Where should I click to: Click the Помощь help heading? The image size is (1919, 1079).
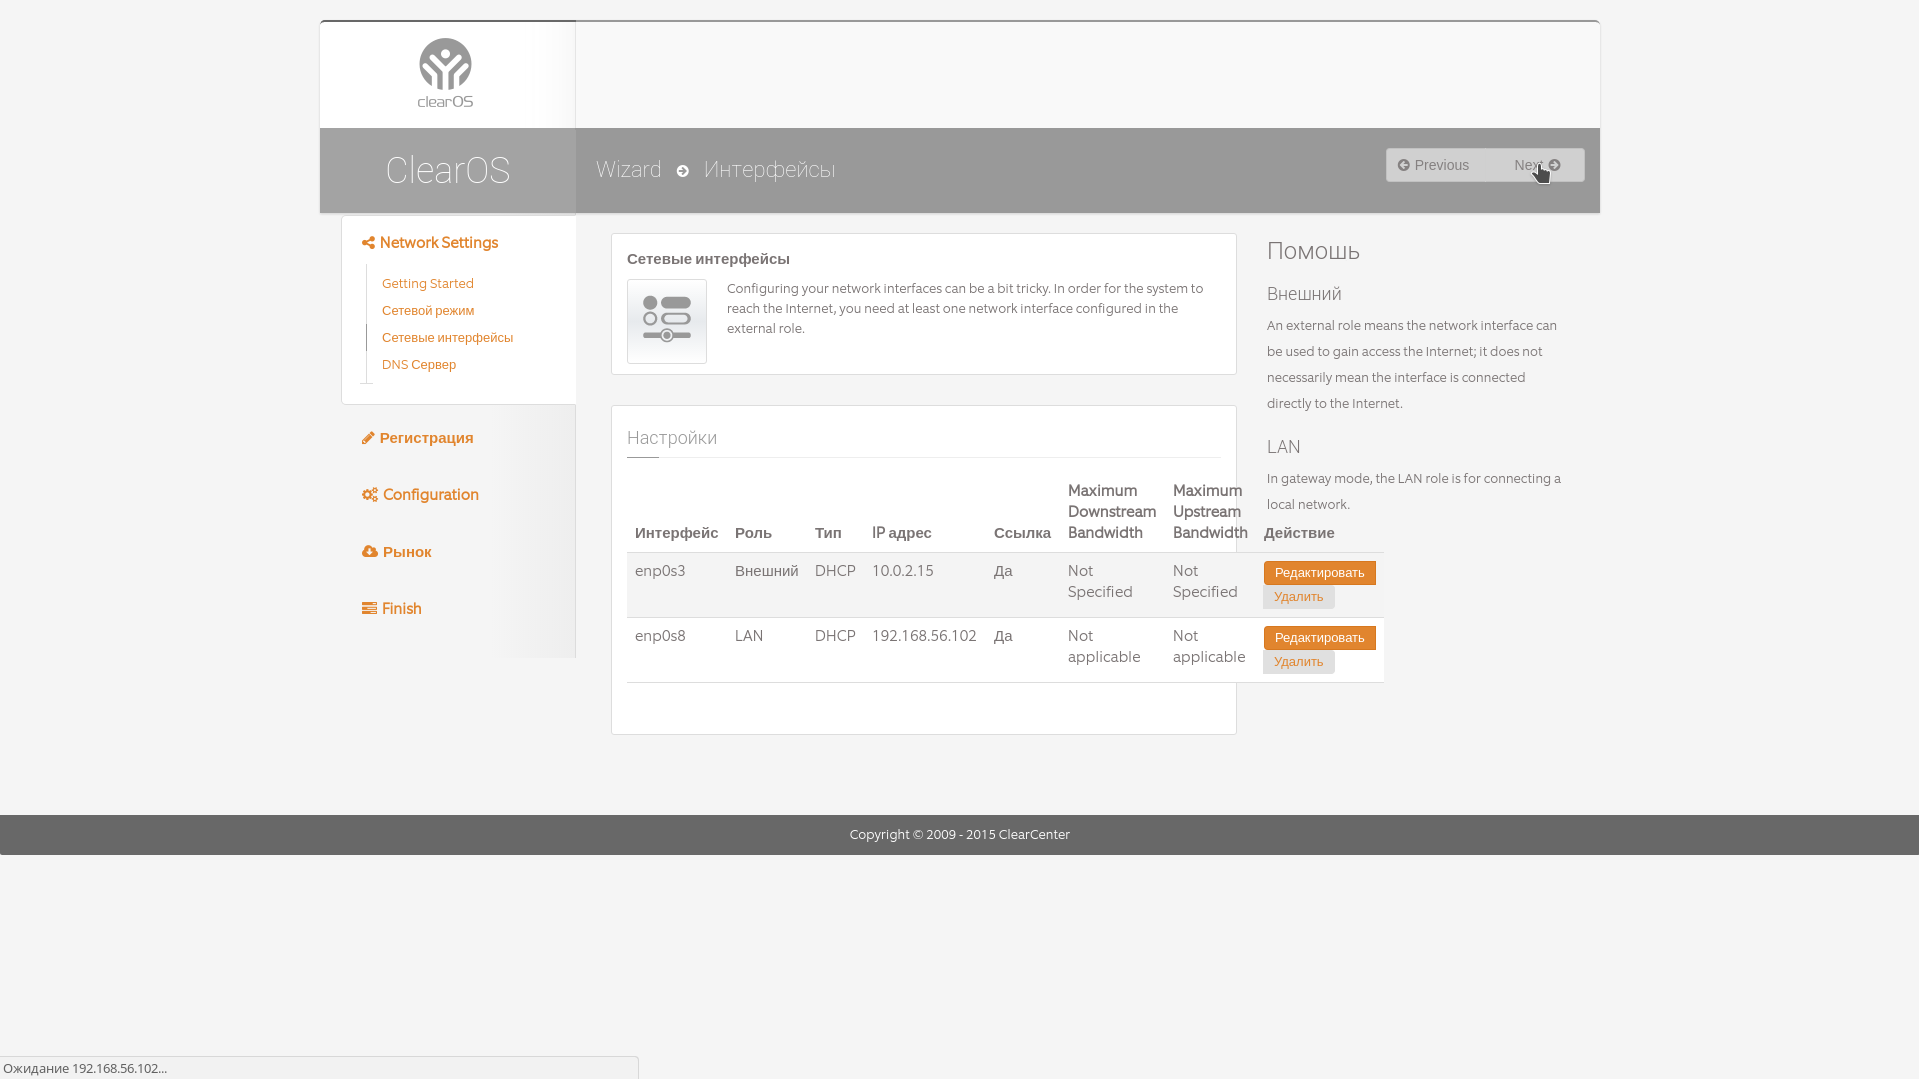click(1314, 251)
